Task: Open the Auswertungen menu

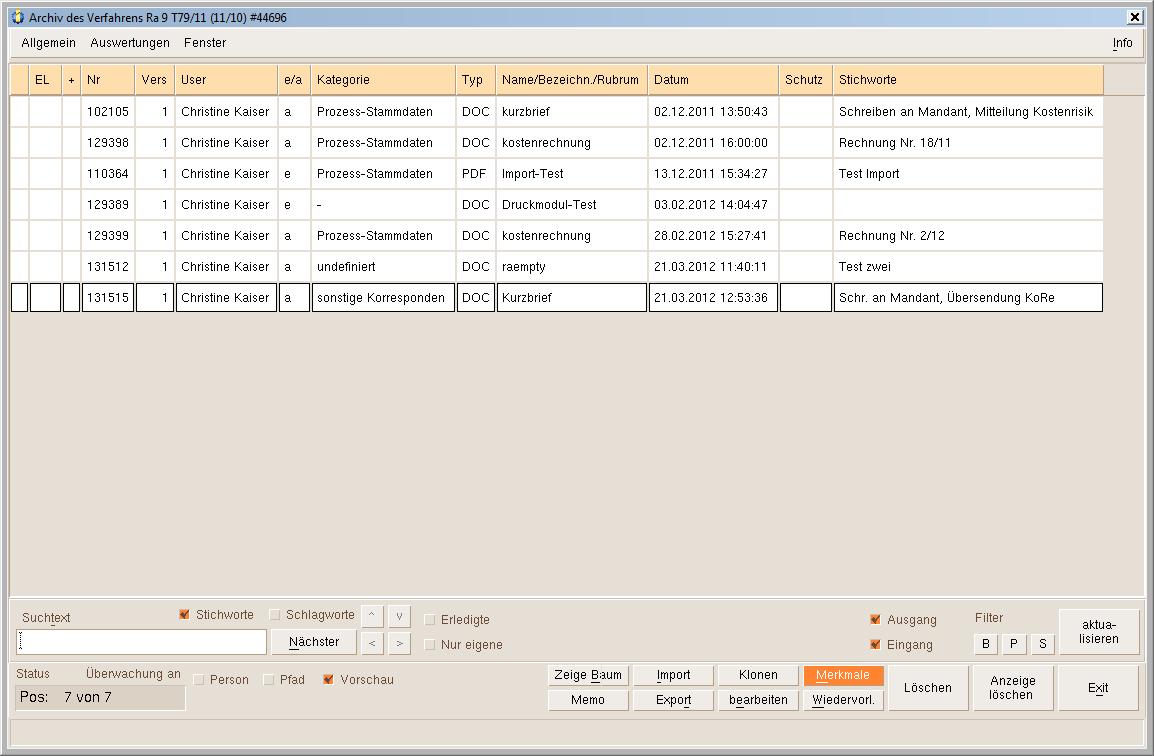Action: pyautogui.click(x=130, y=43)
